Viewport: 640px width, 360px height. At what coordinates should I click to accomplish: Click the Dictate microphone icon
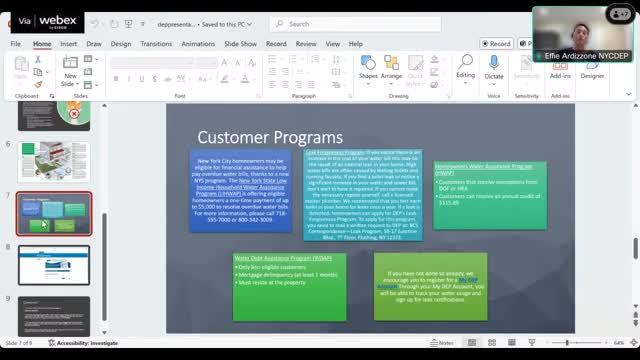coord(493,63)
